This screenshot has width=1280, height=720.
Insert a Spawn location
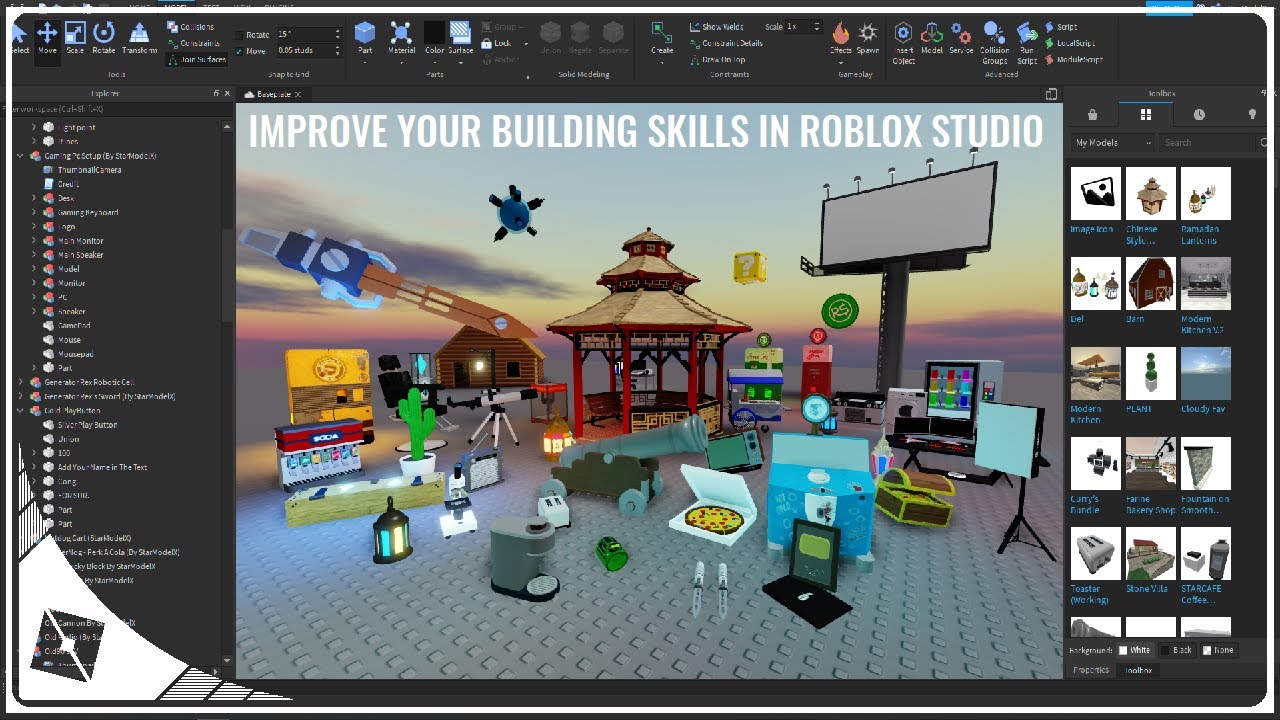[868, 39]
